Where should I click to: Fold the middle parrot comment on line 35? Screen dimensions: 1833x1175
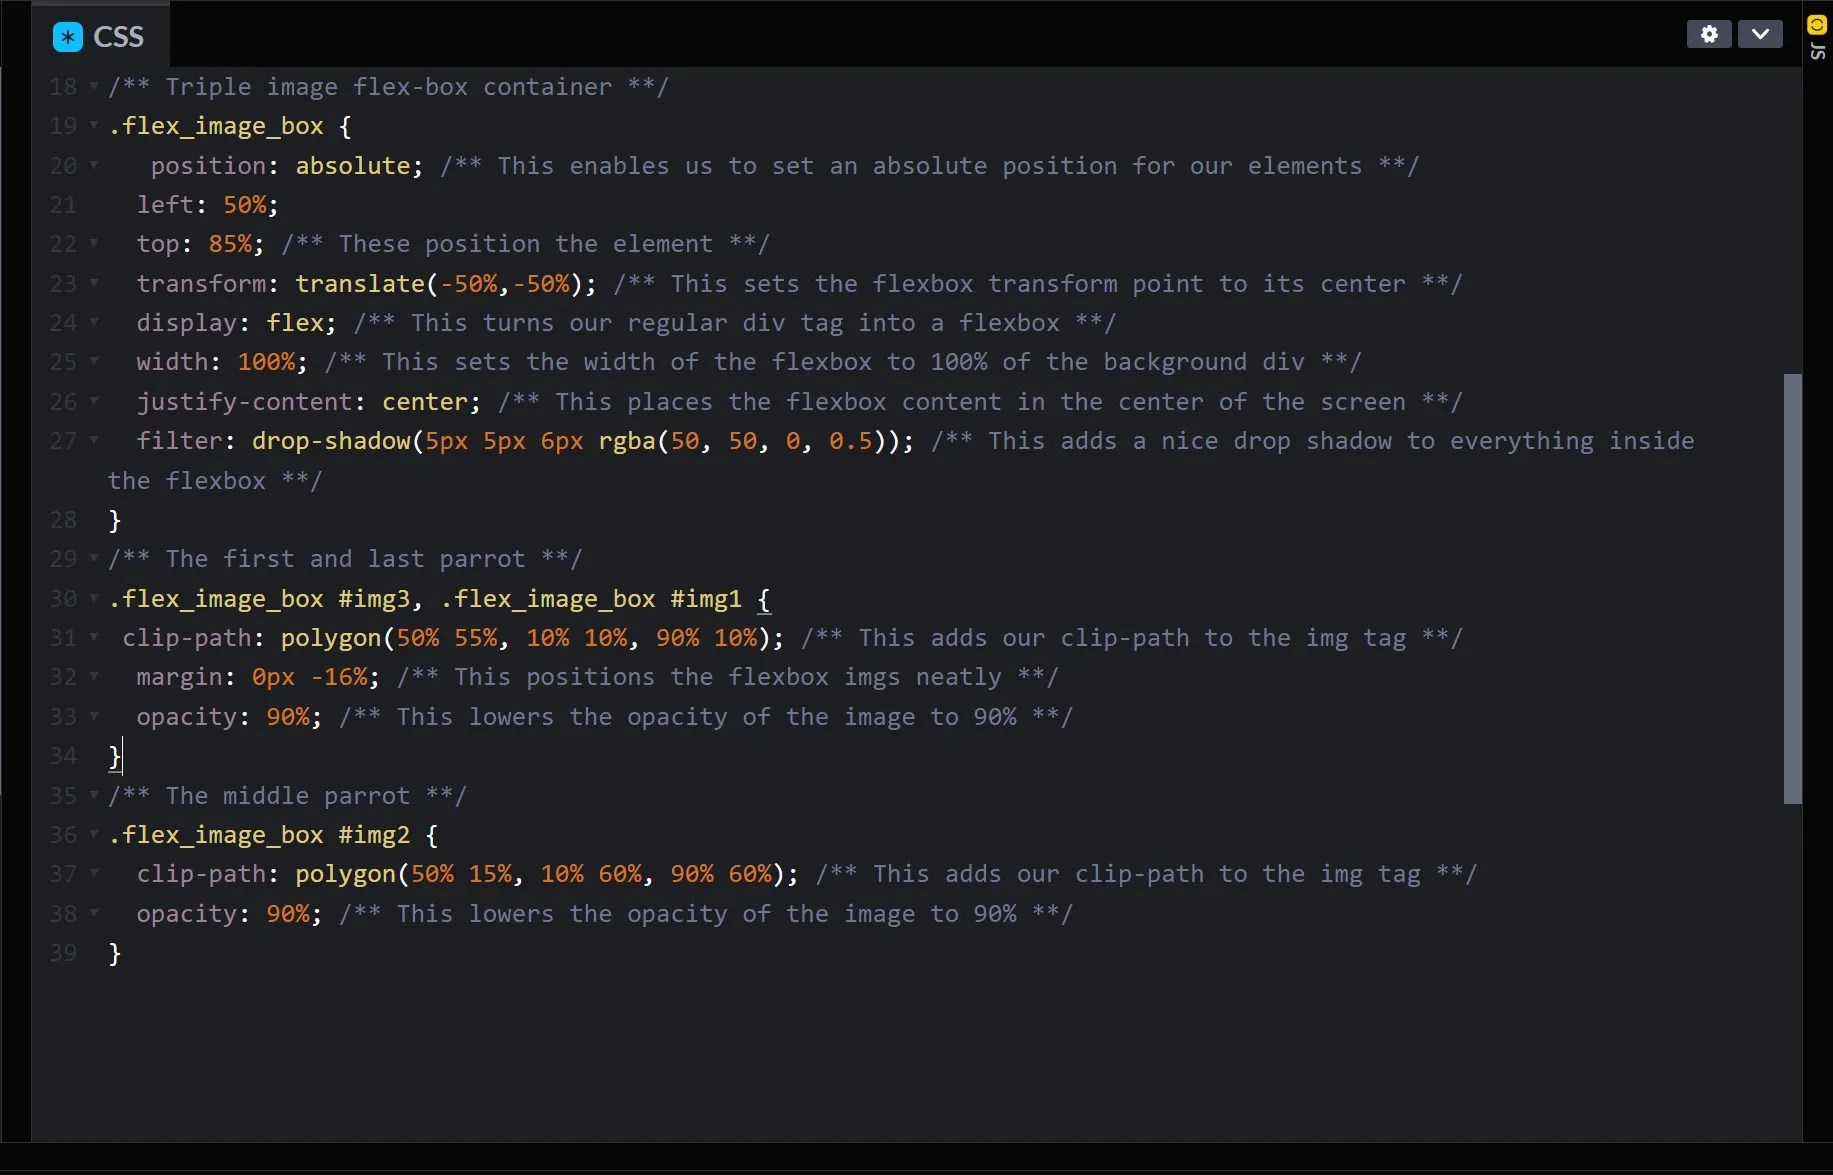pyautogui.click(x=93, y=795)
